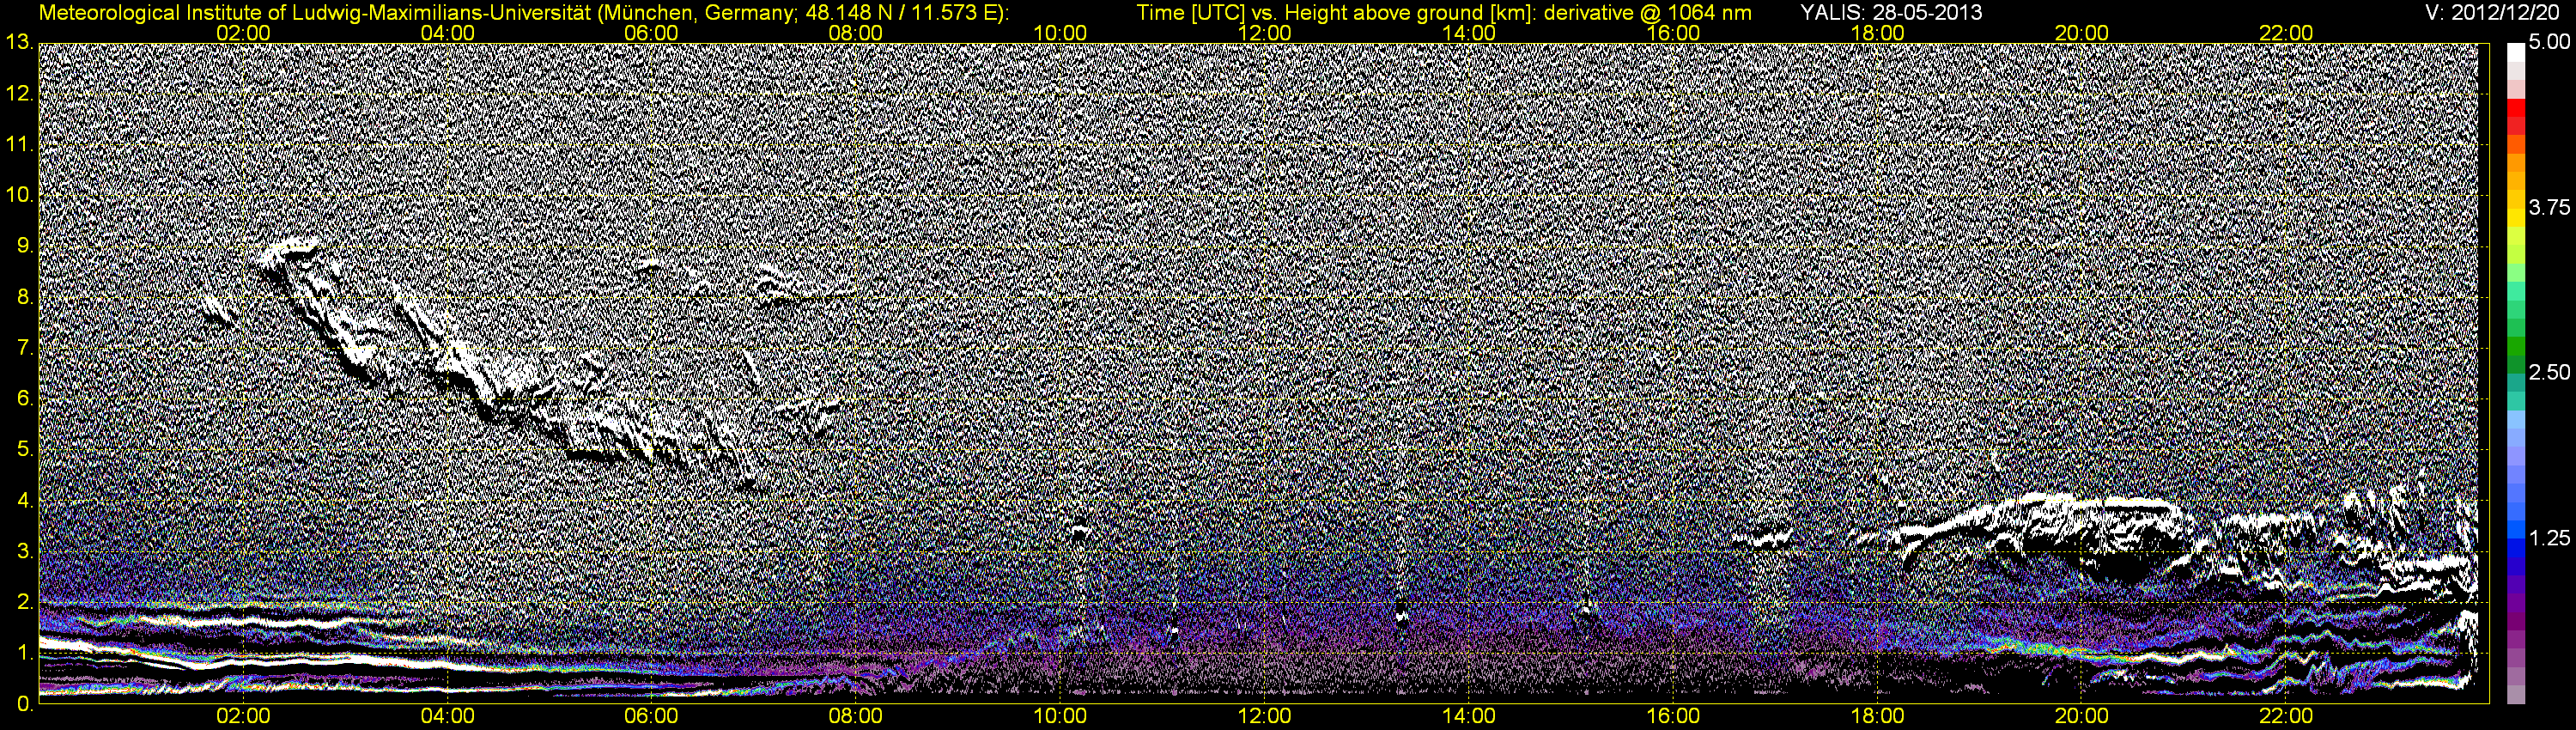Click the 1.25 colorbar scale value

point(2548,538)
